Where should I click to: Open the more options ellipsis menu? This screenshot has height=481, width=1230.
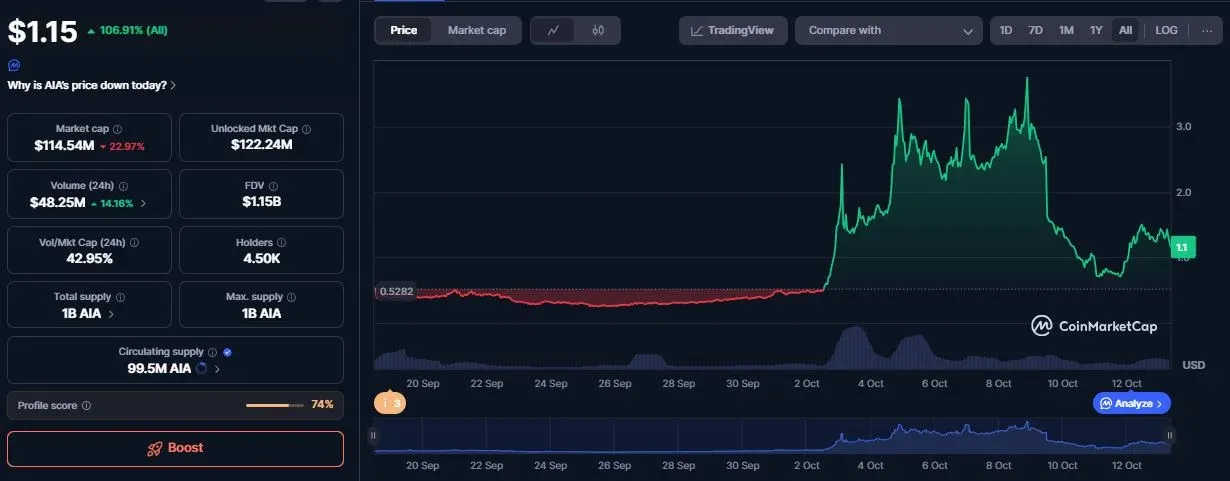point(1207,30)
